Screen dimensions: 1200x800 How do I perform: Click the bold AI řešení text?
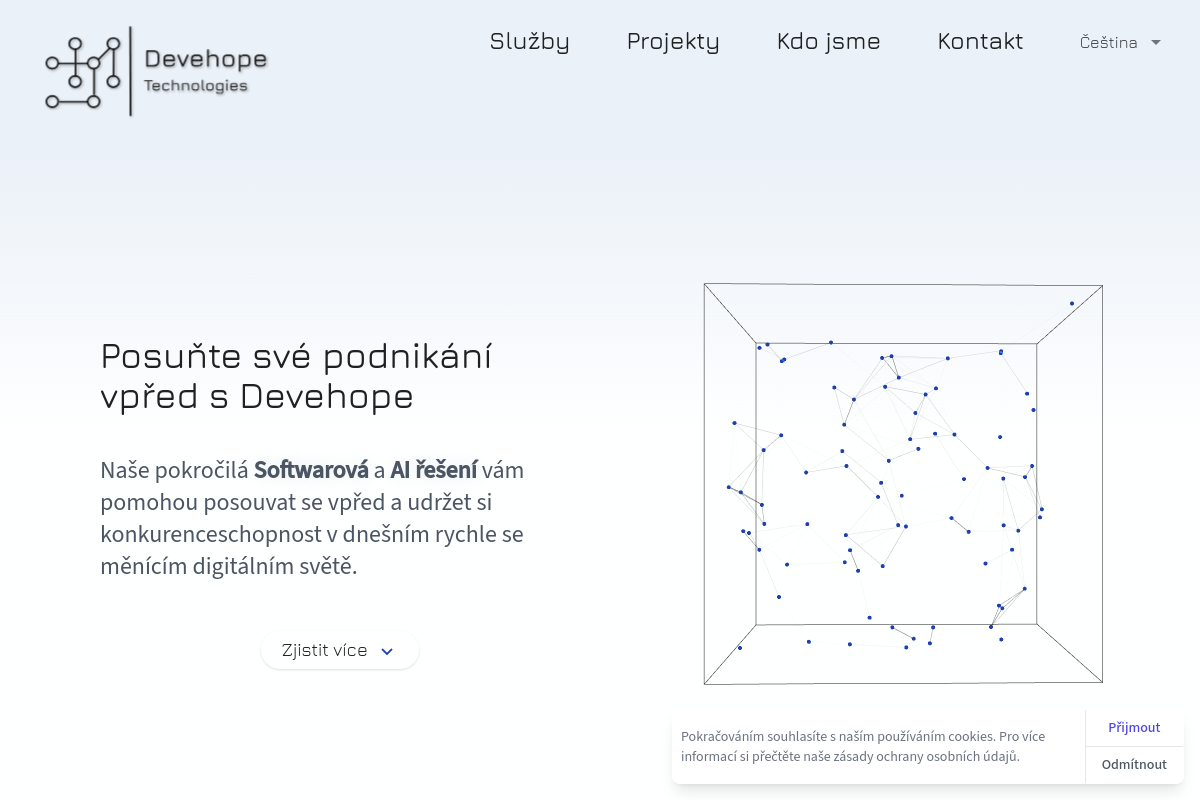tap(434, 470)
